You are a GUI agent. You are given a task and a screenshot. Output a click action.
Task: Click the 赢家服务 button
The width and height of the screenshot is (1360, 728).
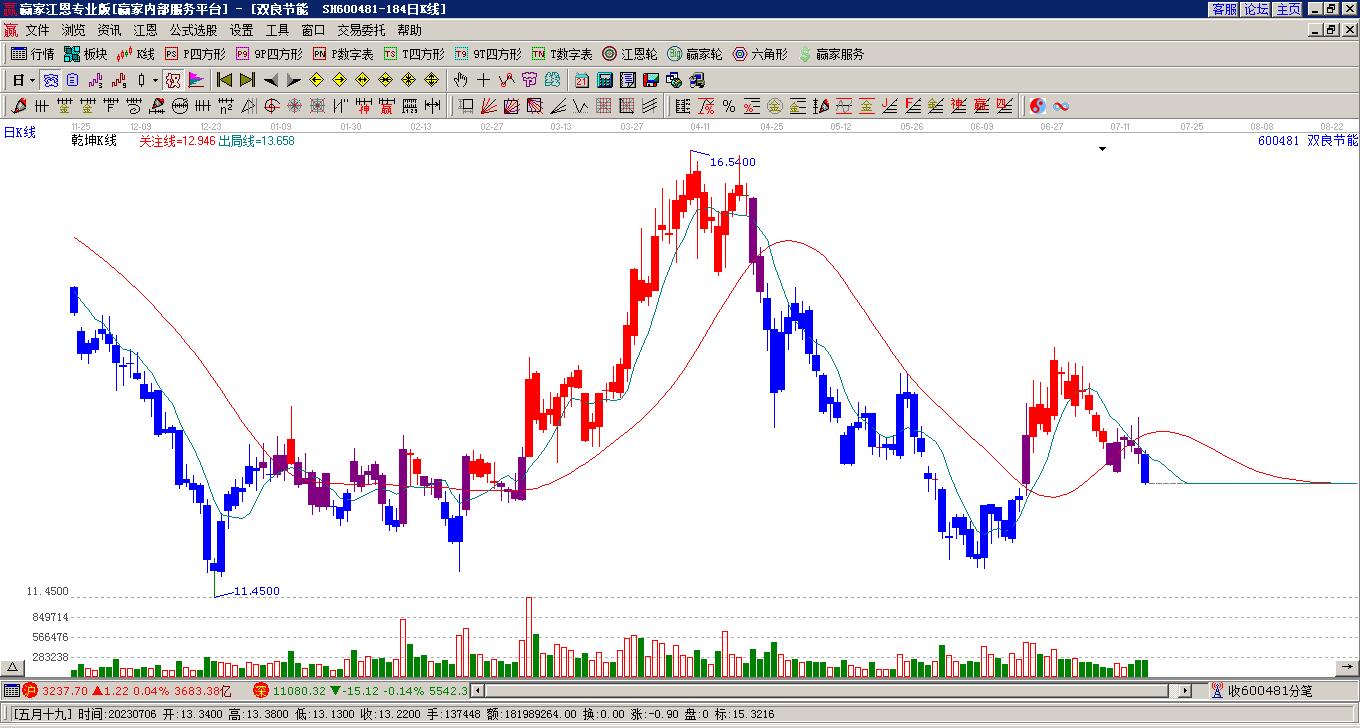coord(830,54)
